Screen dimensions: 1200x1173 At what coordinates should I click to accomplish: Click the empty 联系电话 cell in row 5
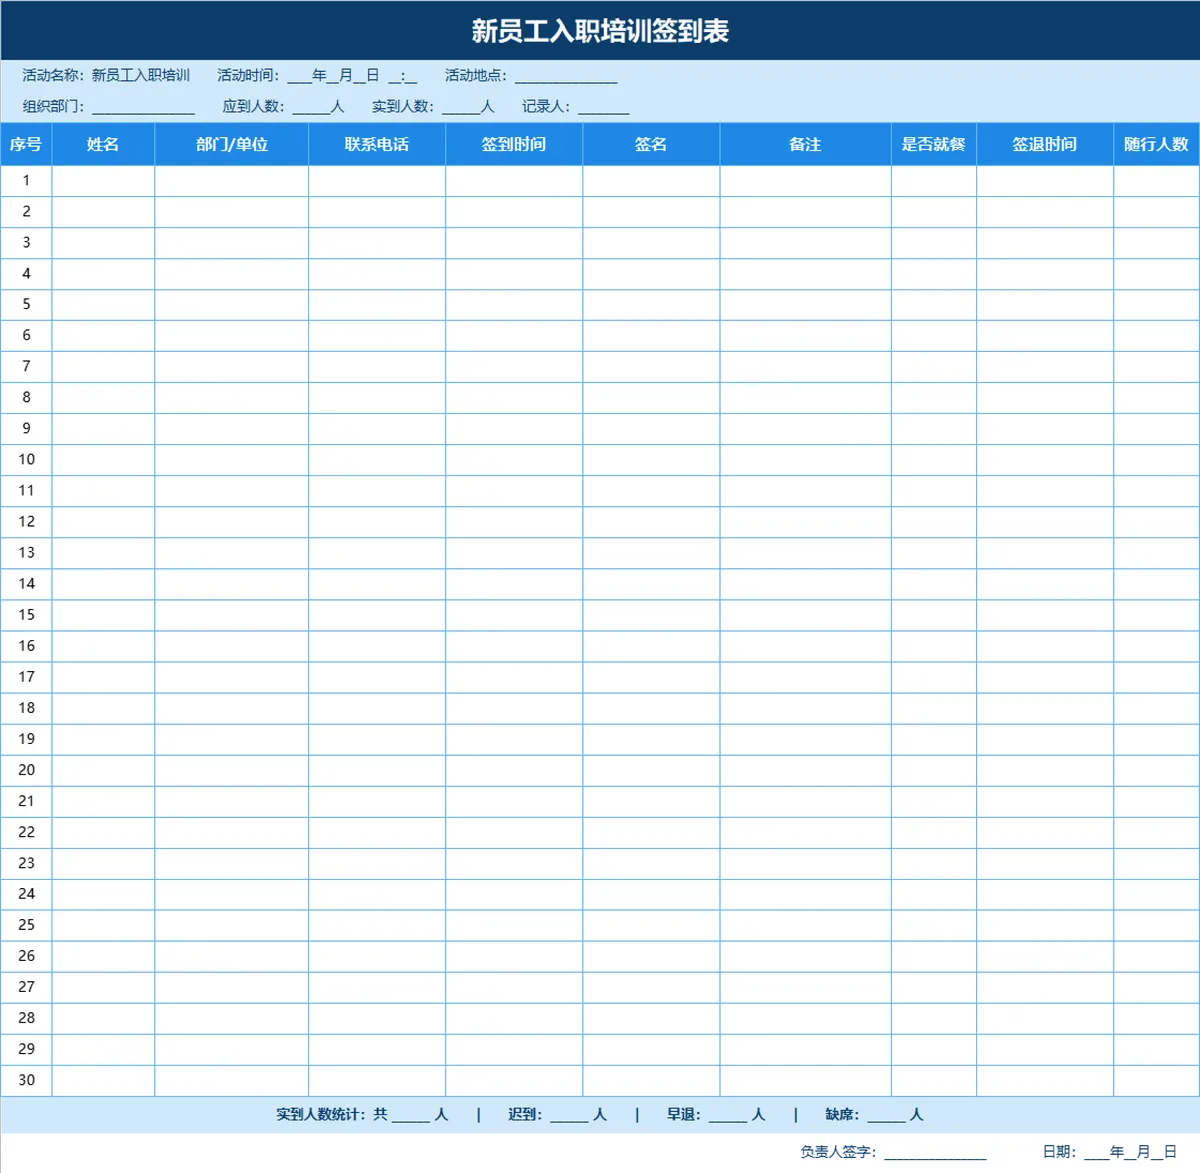click(377, 305)
